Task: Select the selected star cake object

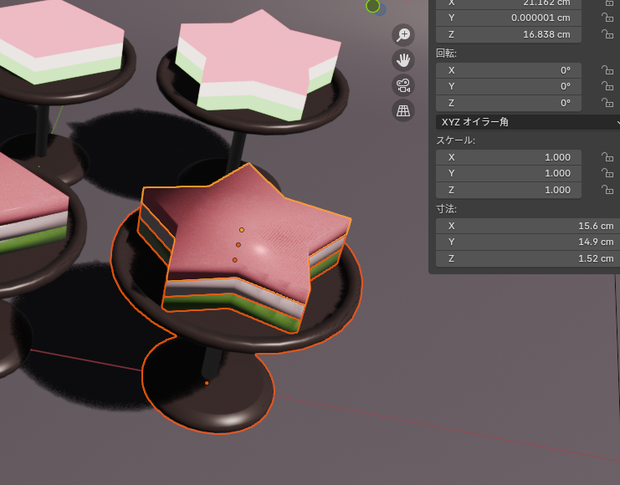Action: tap(245, 245)
